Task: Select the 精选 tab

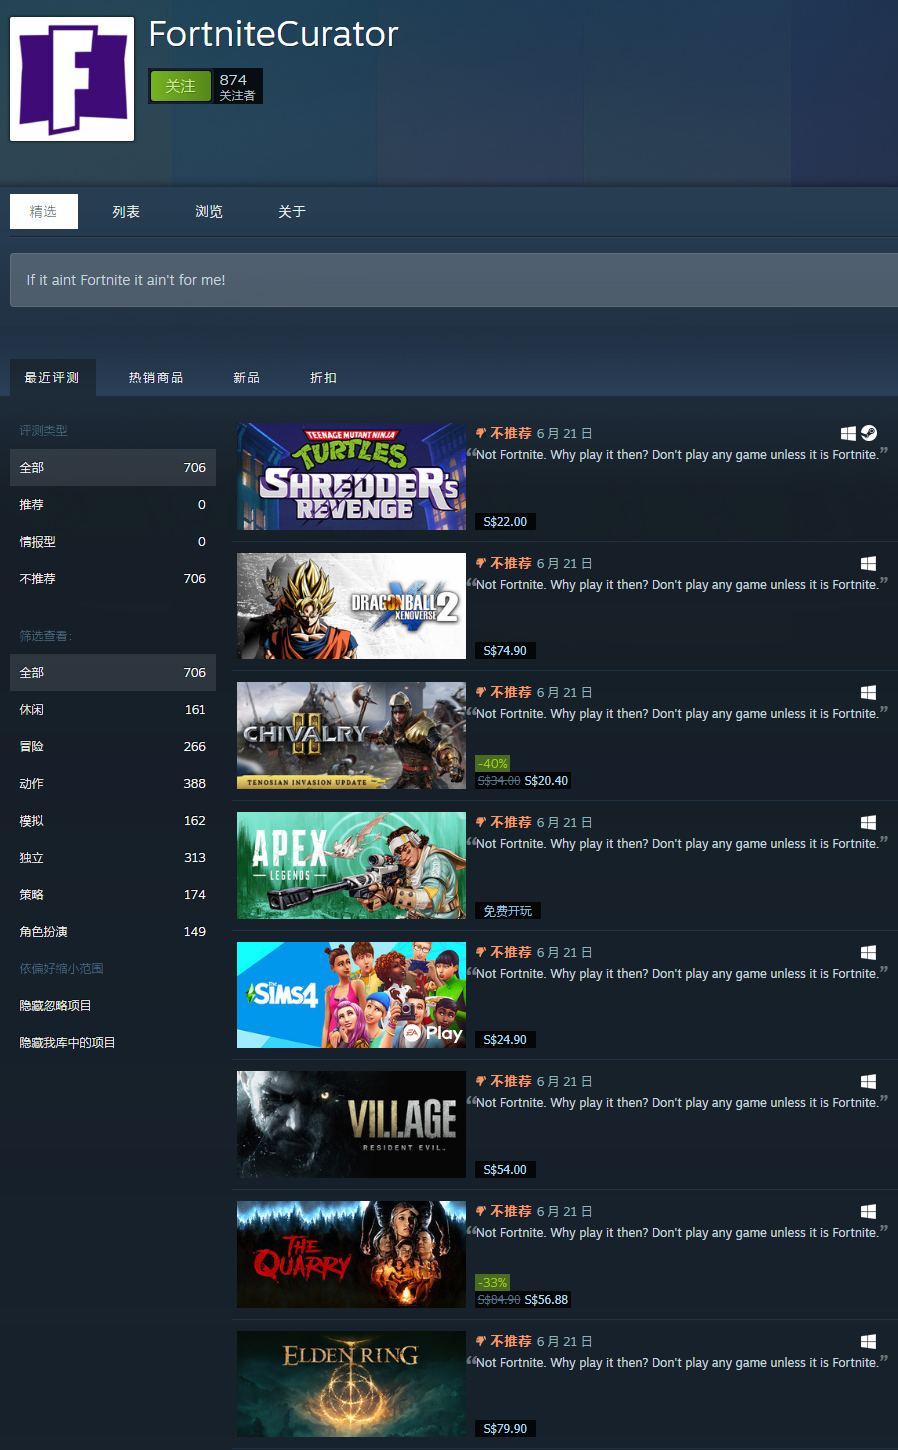Action: pos(44,211)
